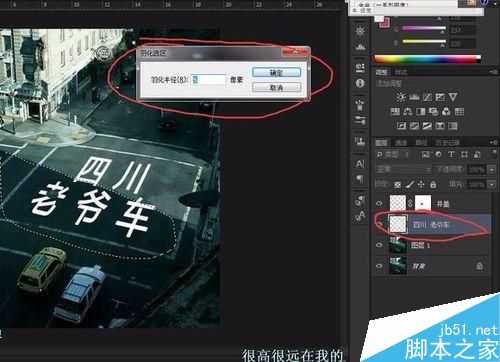Switch to the 路径 tab
The width and height of the screenshot is (500, 362).
pos(421,143)
